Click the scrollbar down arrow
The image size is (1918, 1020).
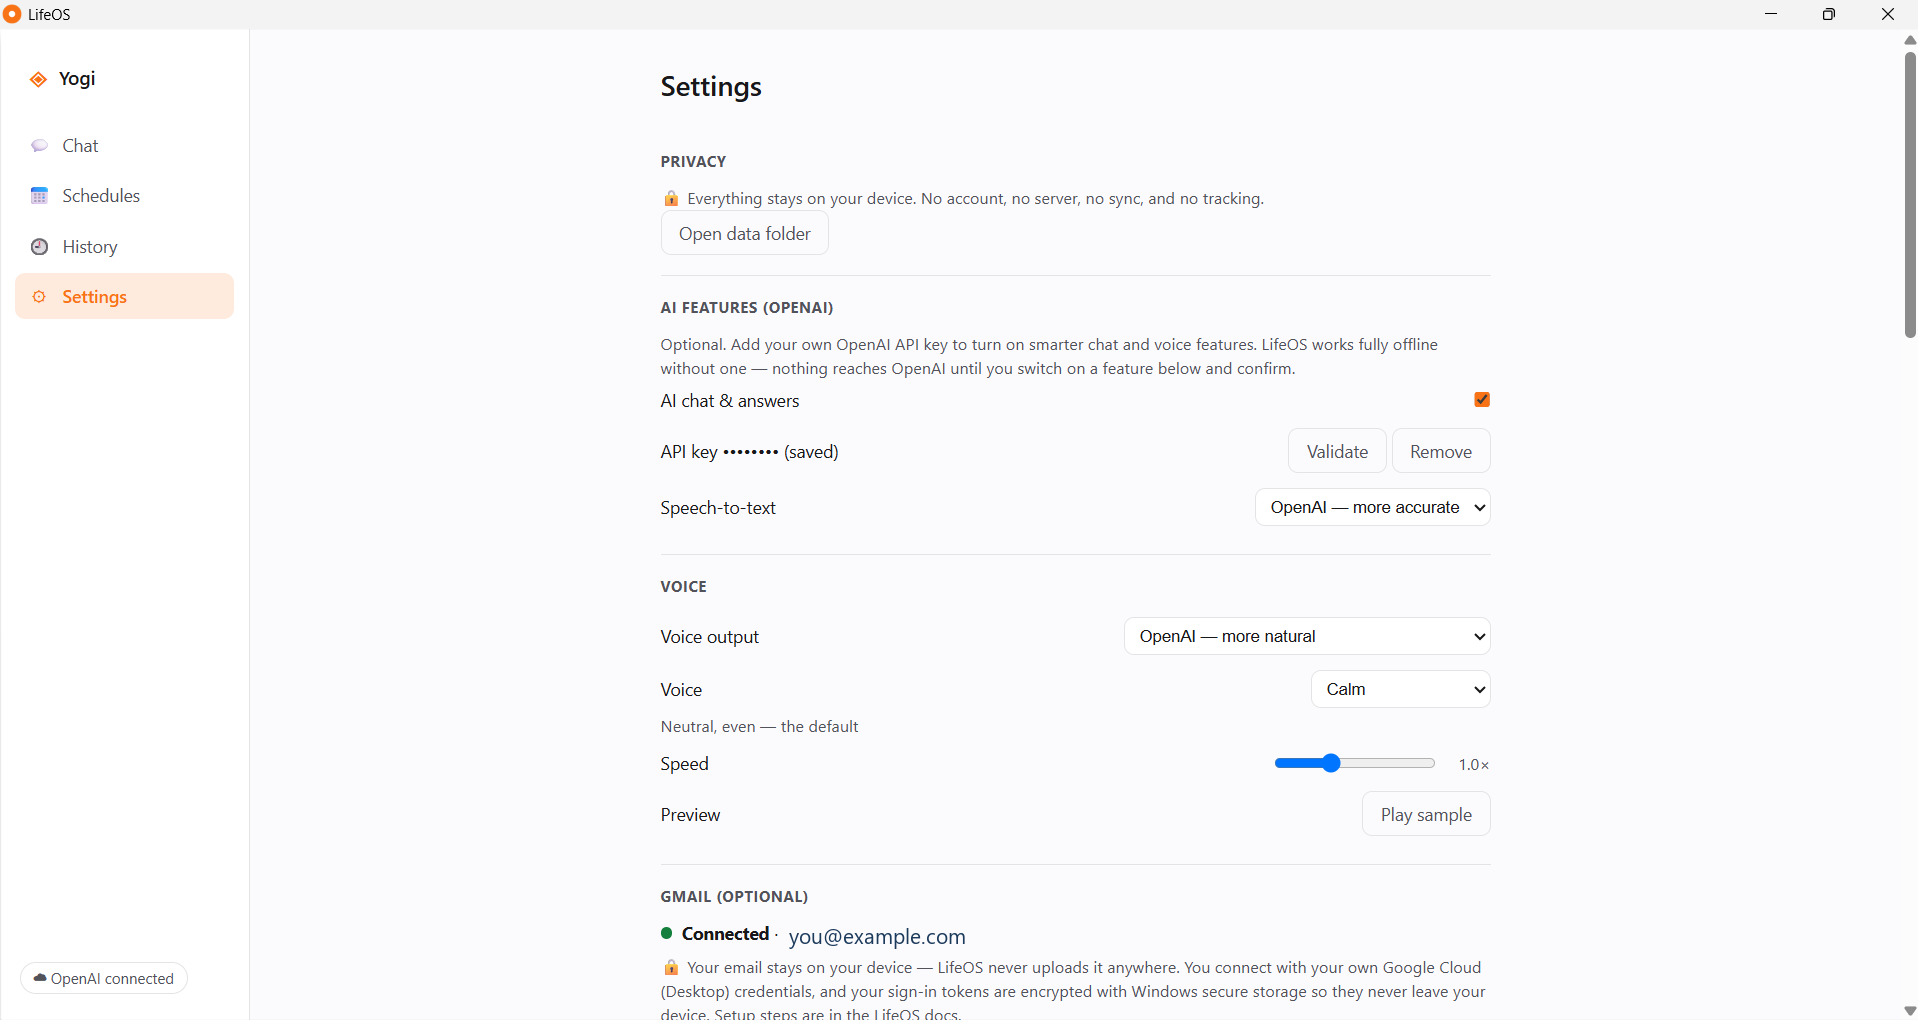pyautogui.click(x=1910, y=1011)
